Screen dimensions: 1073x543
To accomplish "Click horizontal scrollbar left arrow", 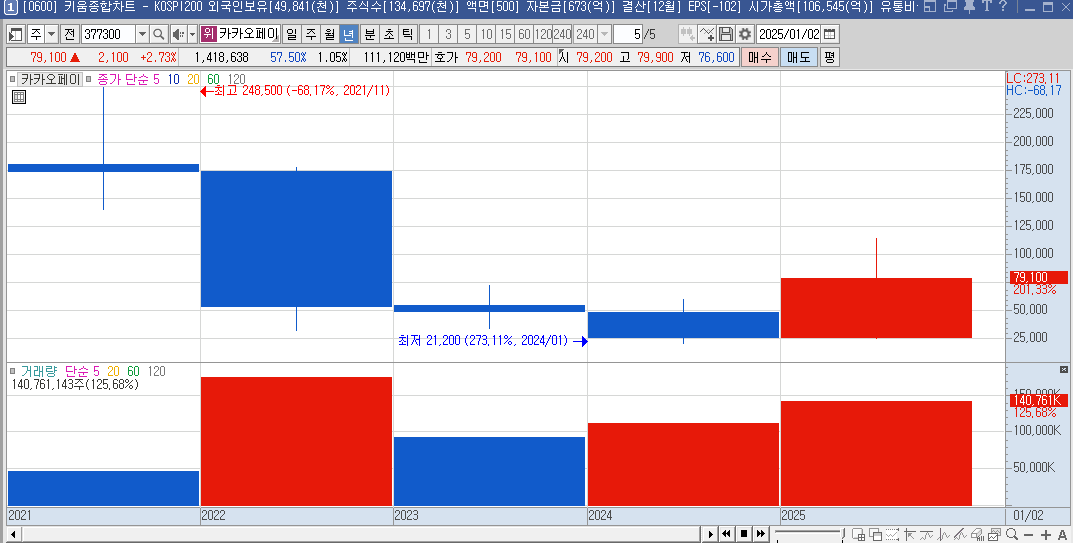I will pyautogui.click(x=12, y=535).
